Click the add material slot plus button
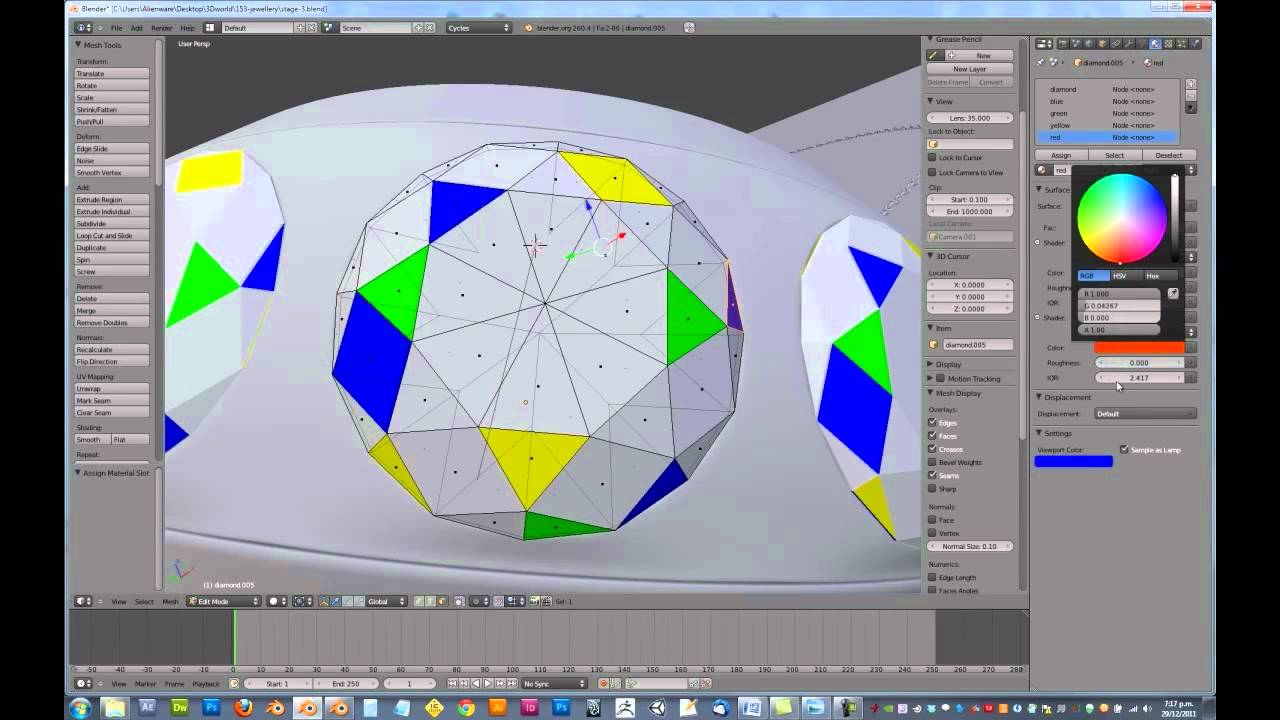The image size is (1280, 720). point(1190,84)
